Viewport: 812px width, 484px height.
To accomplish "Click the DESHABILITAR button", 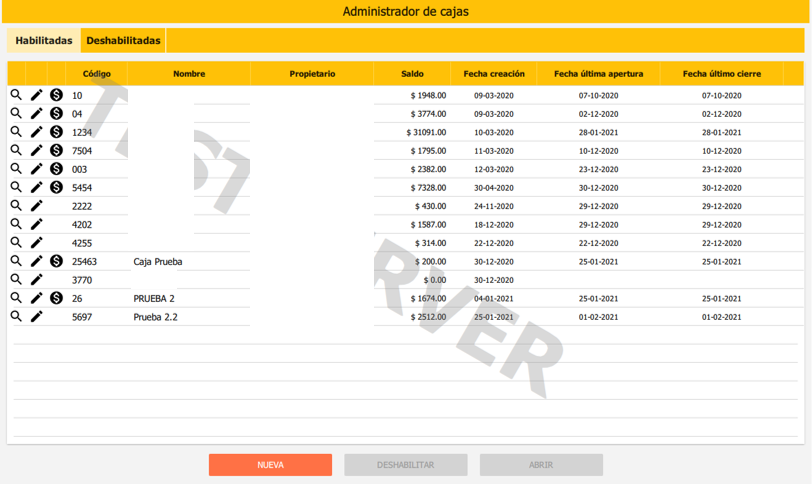I will point(405,465).
